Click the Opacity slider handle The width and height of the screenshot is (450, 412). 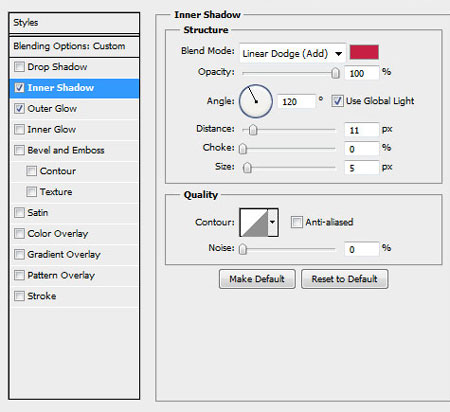pos(335,73)
